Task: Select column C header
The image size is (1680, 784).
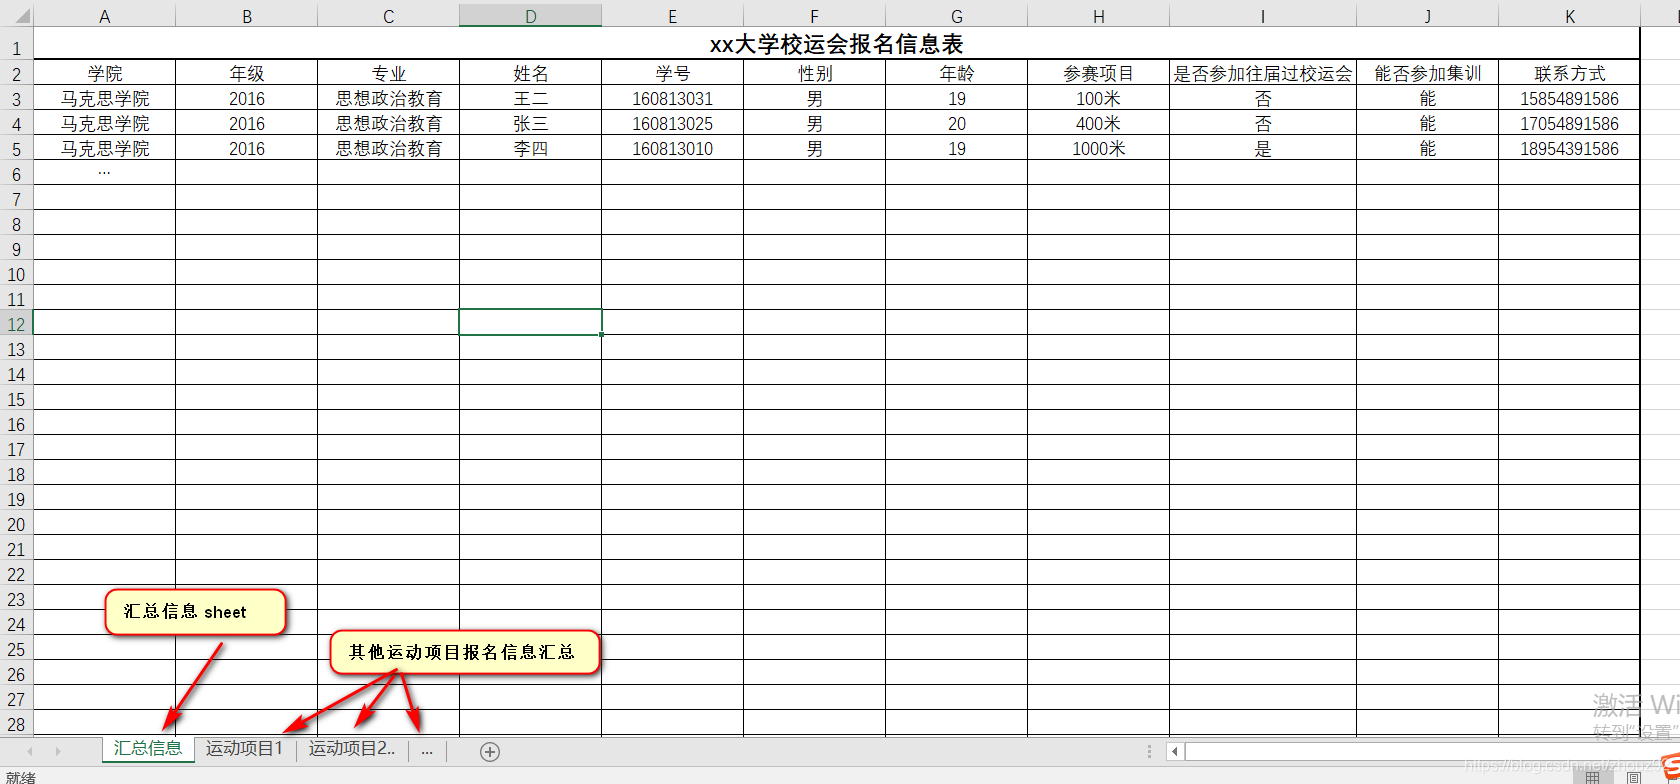Action: 389,16
